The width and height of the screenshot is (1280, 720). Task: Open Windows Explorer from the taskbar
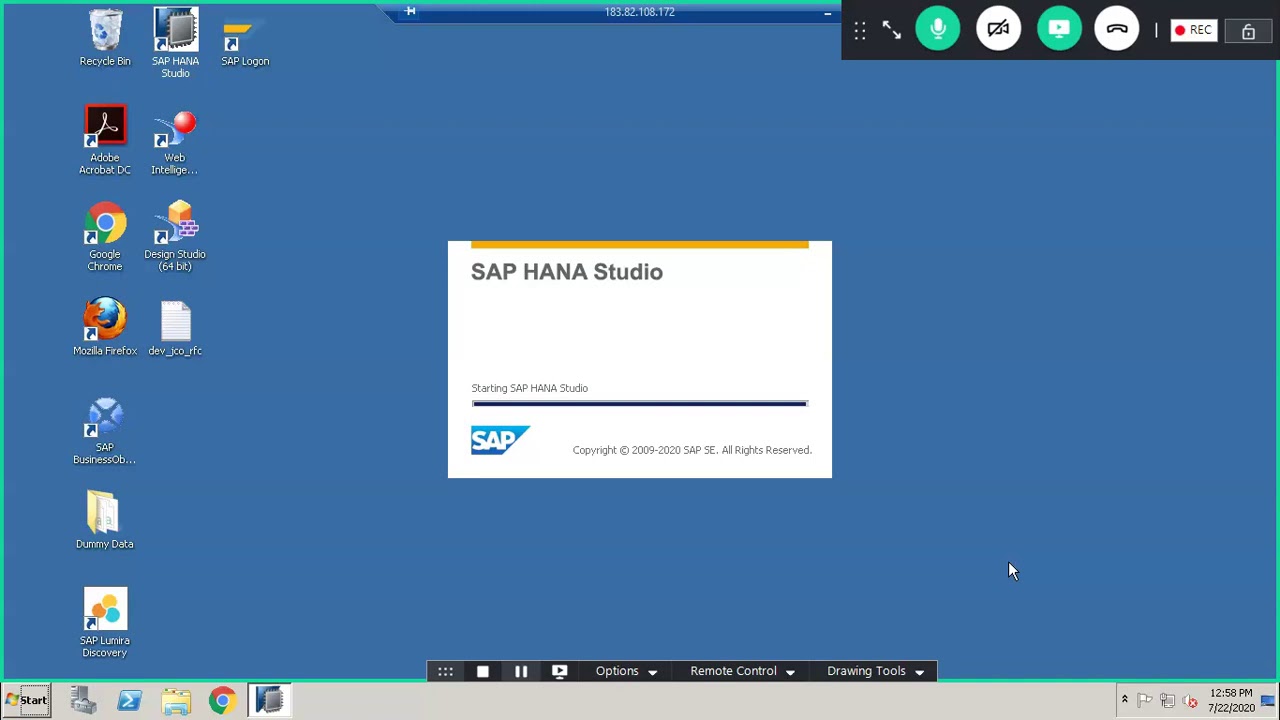(176, 701)
